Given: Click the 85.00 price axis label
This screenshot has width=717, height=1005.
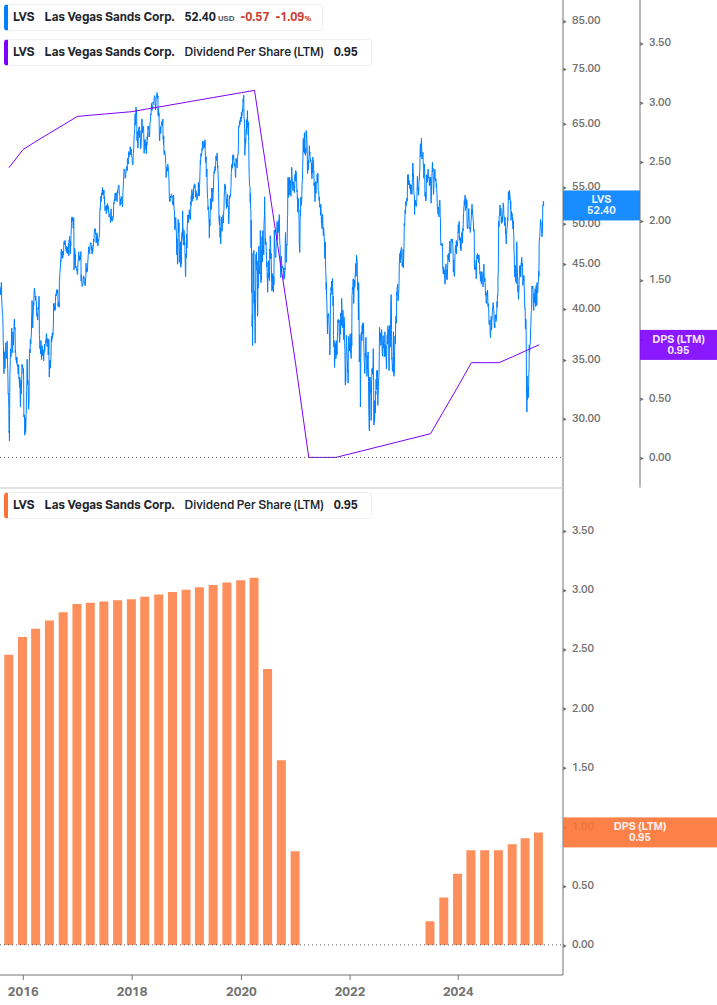Looking at the screenshot, I should tap(586, 21).
